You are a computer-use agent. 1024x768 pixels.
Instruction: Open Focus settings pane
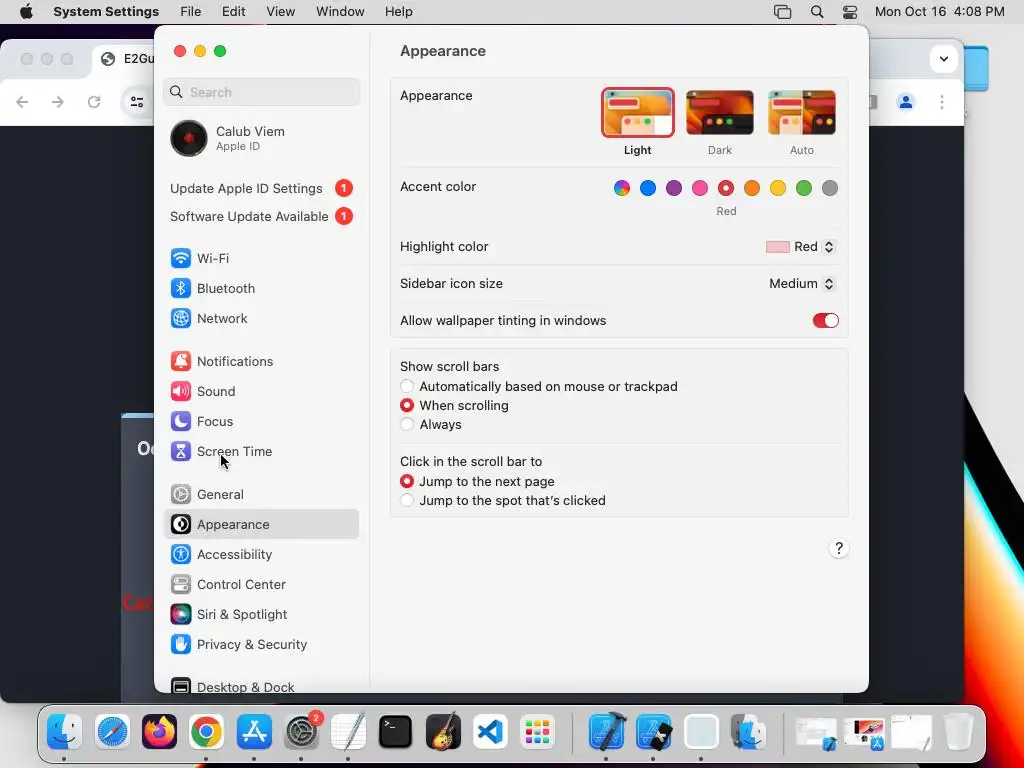pyautogui.click(x=261, y=421)
